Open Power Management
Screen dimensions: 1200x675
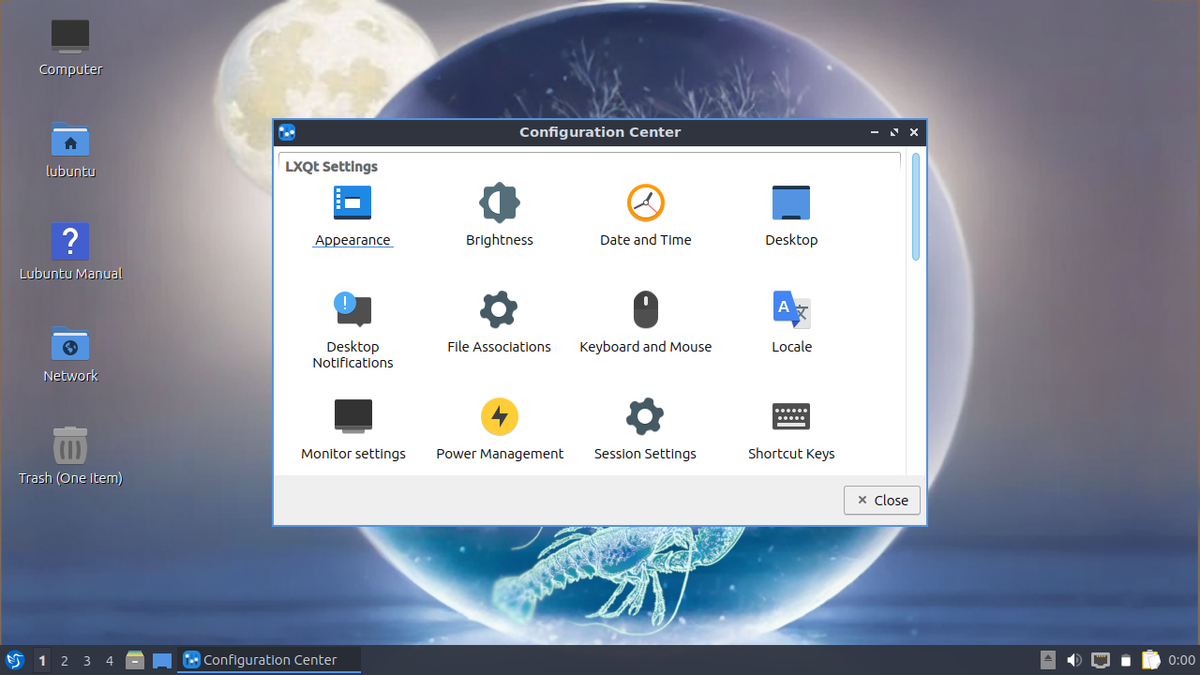499,428
